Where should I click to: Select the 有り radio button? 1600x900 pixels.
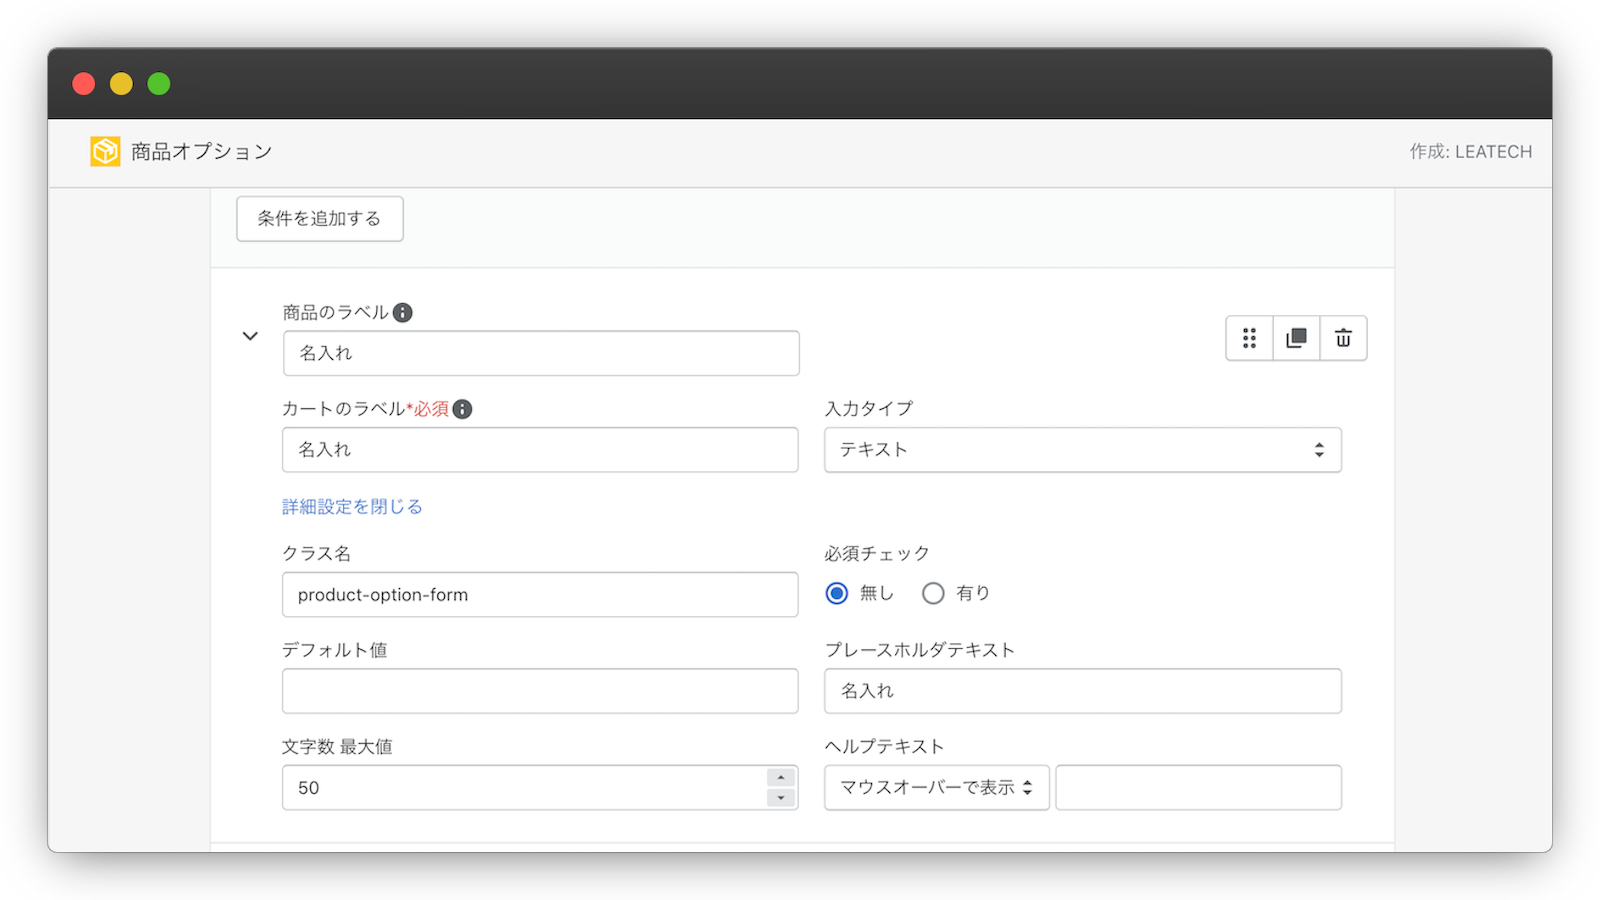[933, 594]
